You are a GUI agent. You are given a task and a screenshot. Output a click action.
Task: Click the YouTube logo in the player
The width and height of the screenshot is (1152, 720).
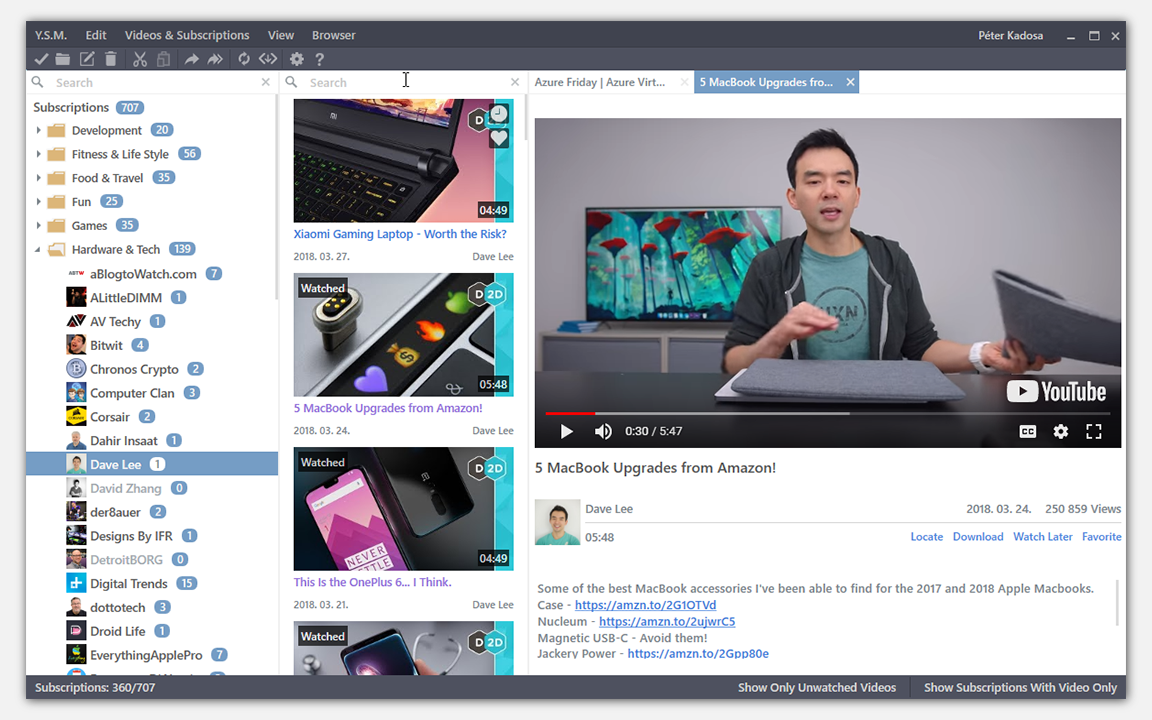(x=1056, y=392)
